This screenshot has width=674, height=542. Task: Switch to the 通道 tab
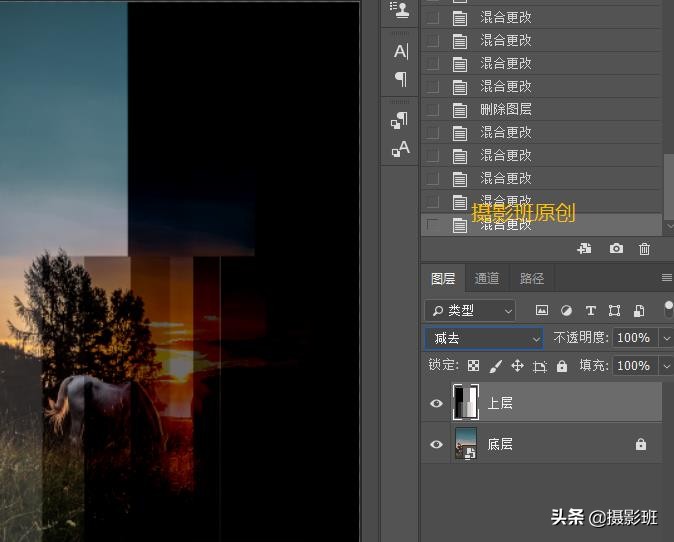(x=487, y=279)
